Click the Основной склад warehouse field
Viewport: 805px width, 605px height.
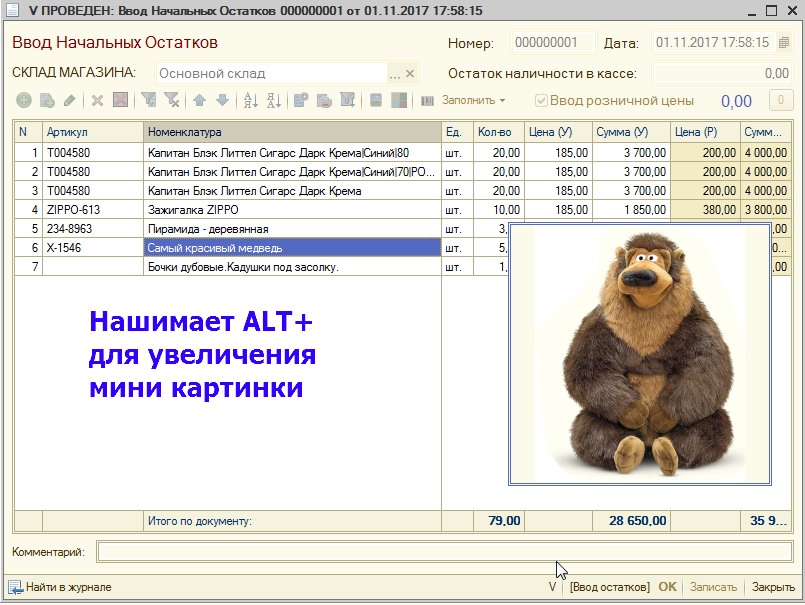pos(271,73)
